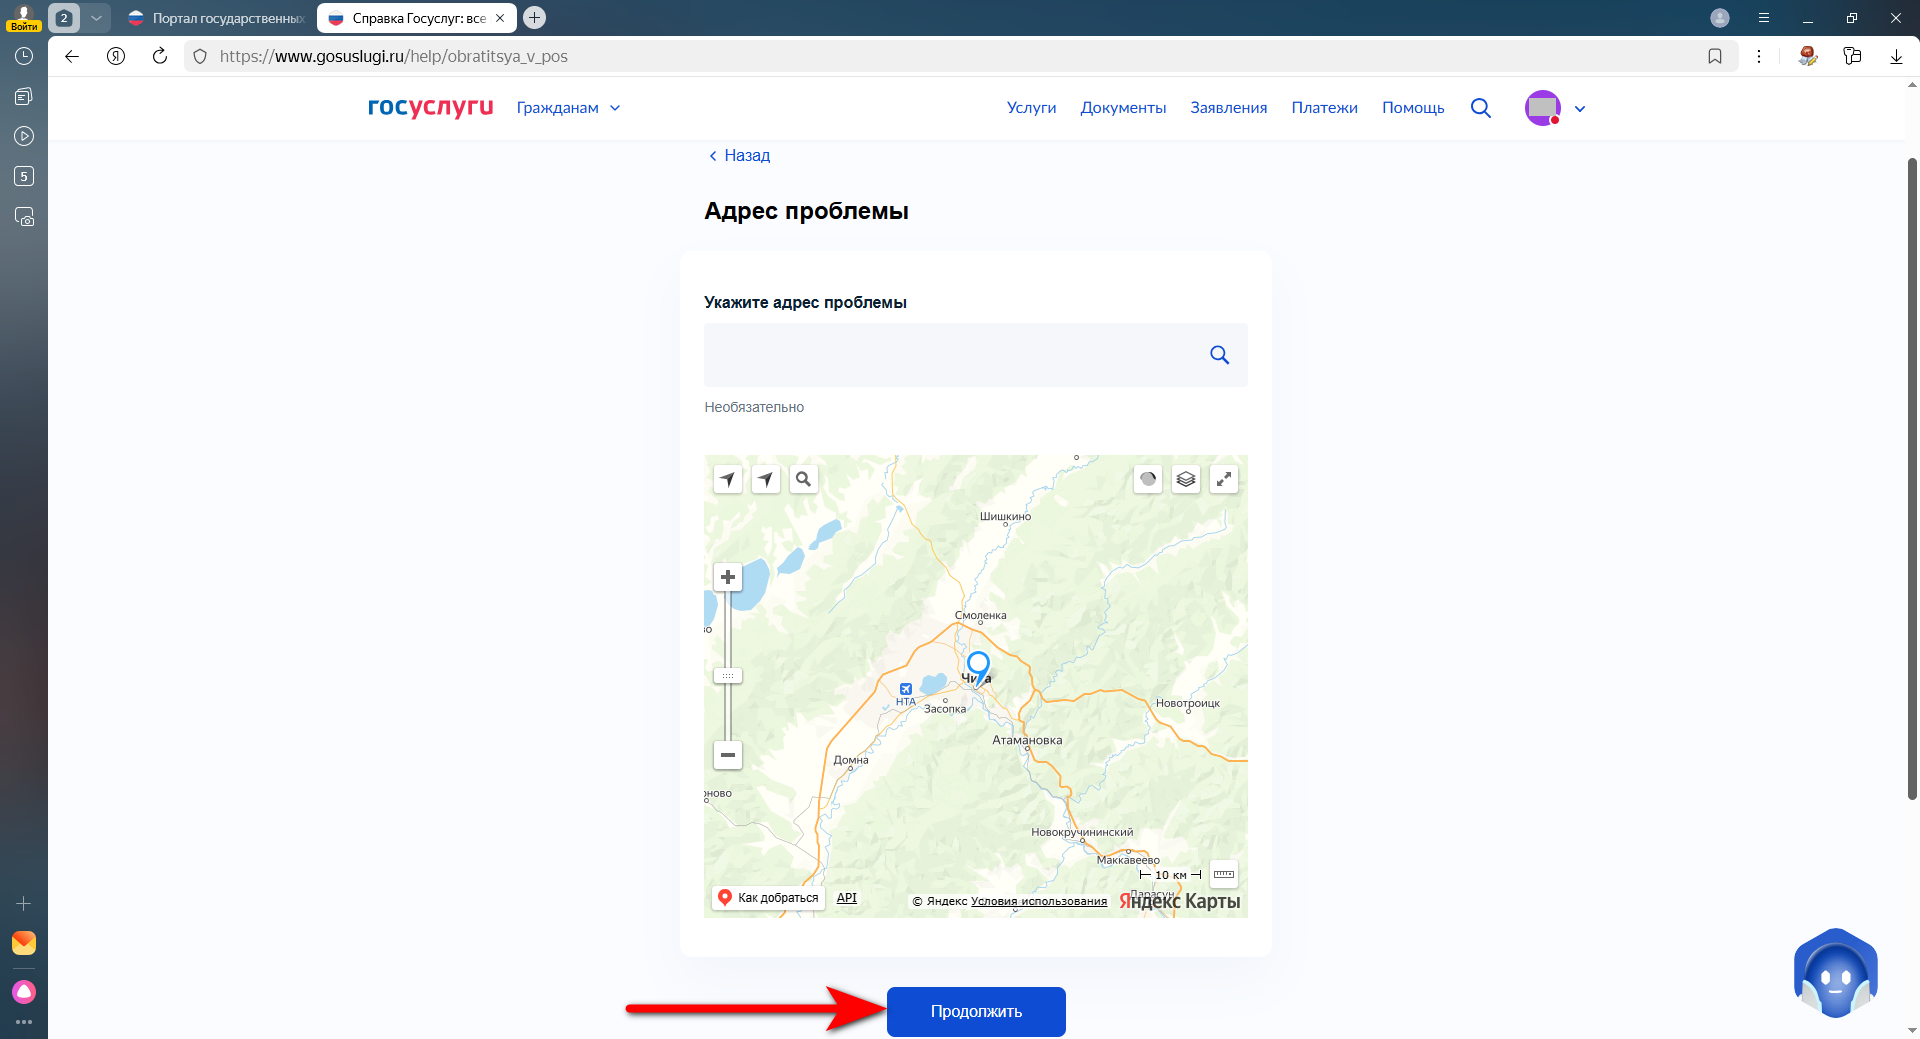Toggle the map ruler measurement tool

click(x=1224, y=874)
